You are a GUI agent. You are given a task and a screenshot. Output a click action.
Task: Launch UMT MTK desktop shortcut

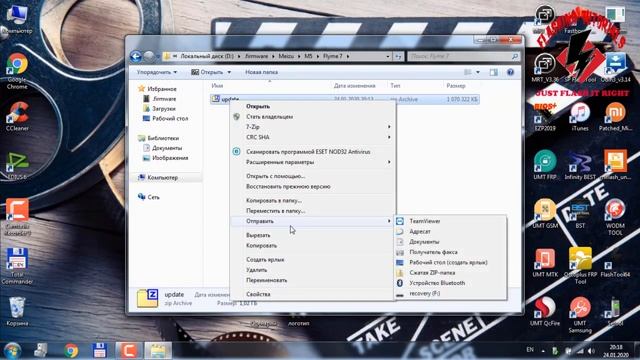point(545,262)
